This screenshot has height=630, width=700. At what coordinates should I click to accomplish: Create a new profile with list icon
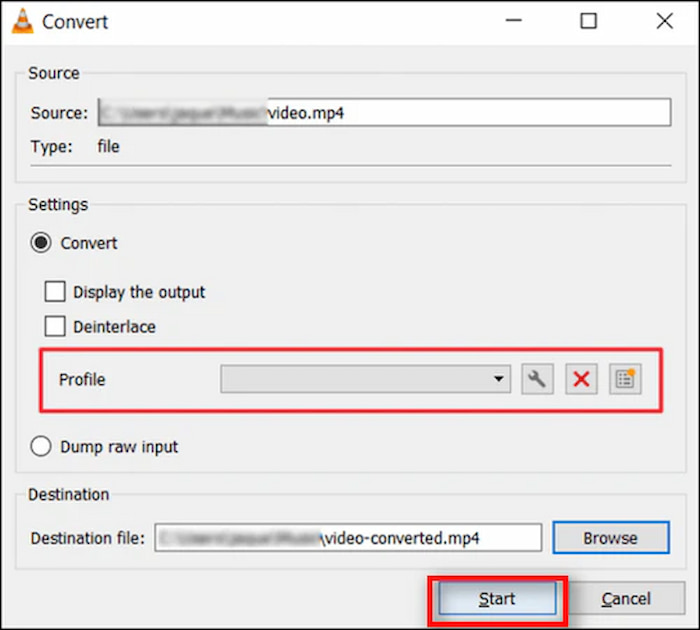(625, 379)
